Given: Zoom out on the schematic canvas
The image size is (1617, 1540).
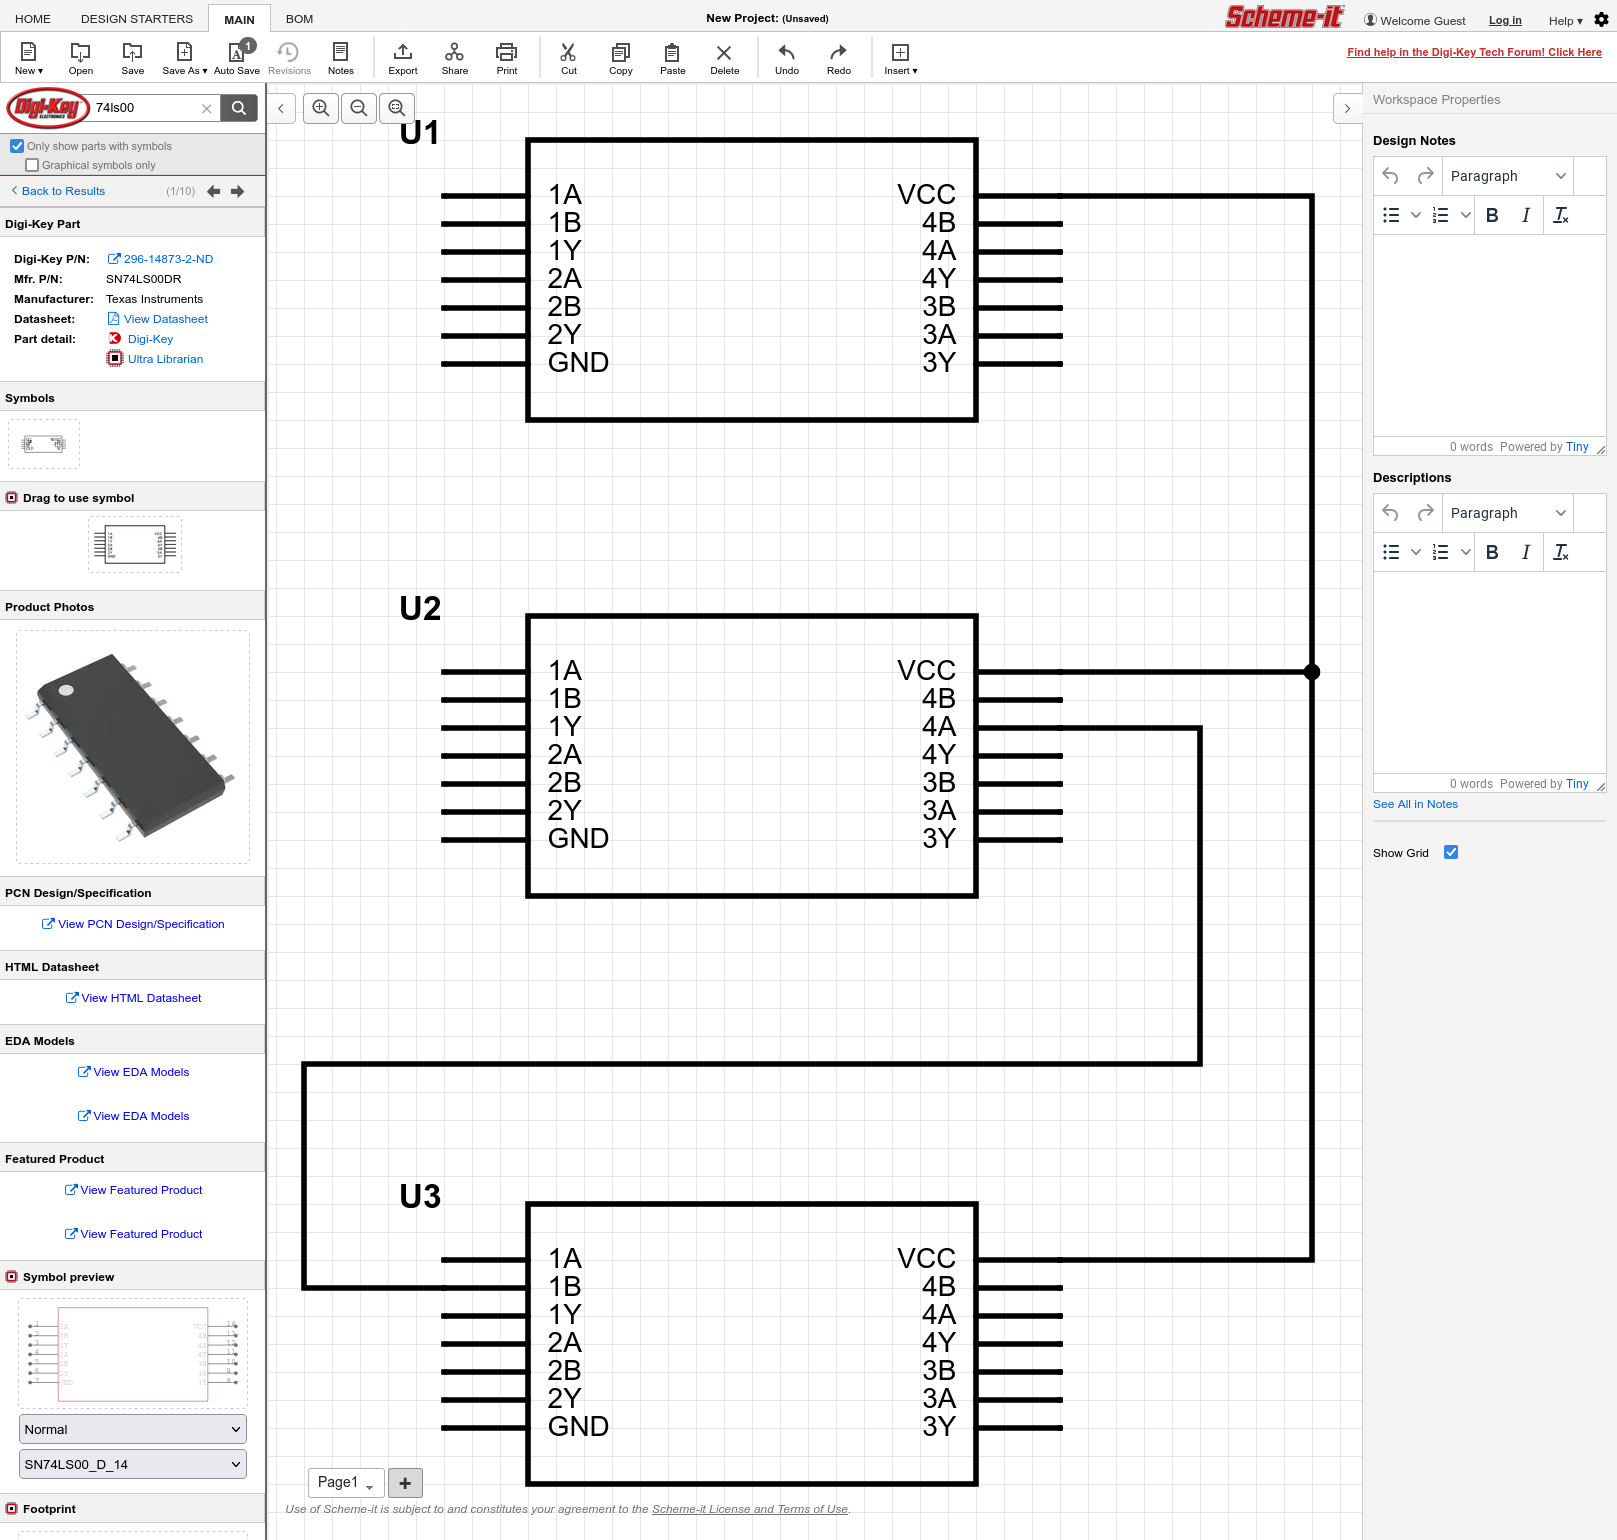Looking at the screenshot, I should pyautogui.click(x=359, y=108).
